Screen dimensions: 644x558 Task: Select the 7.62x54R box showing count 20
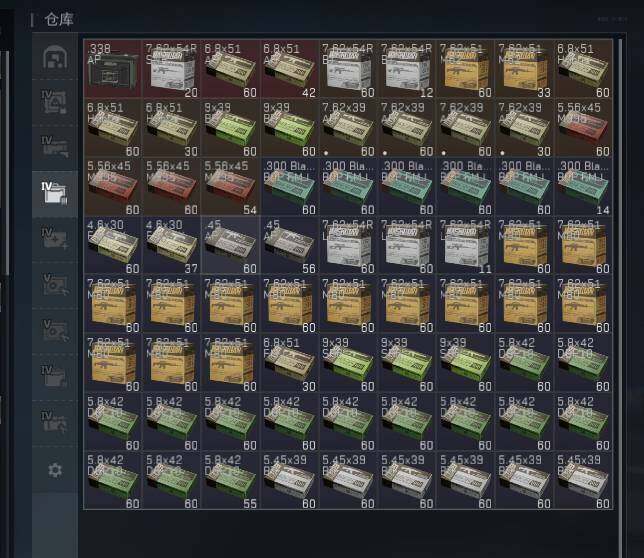[x=172, y=69]
